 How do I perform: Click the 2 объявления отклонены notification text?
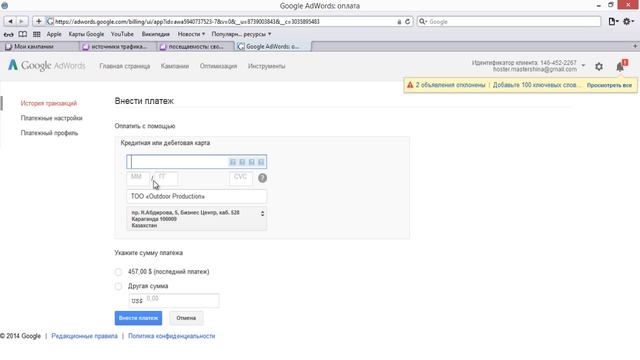click(x=451, y=85)
